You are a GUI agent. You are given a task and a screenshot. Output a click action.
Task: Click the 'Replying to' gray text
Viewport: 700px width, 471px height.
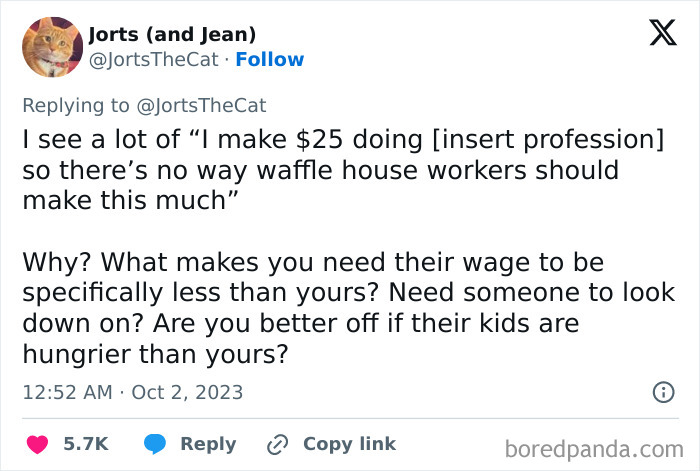(76, 106)
